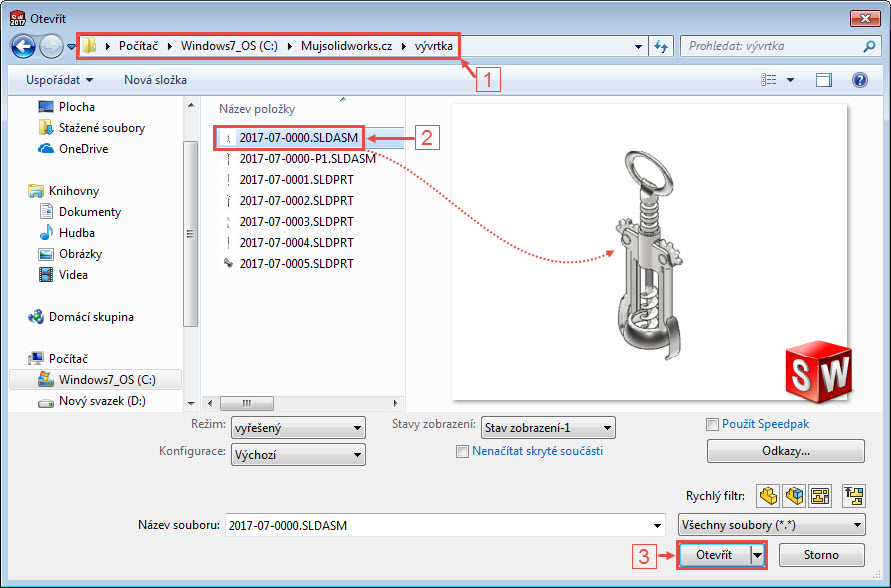Viewport: 891px width, 588px height.
Task: Click the Odkazy button
Action: [785, 451]
